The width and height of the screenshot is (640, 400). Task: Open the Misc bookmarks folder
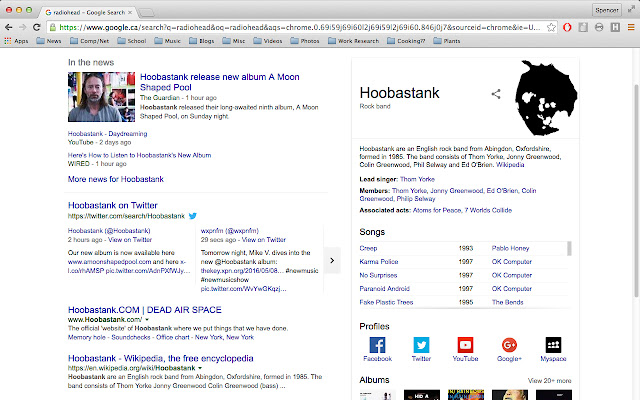[233, 41]
